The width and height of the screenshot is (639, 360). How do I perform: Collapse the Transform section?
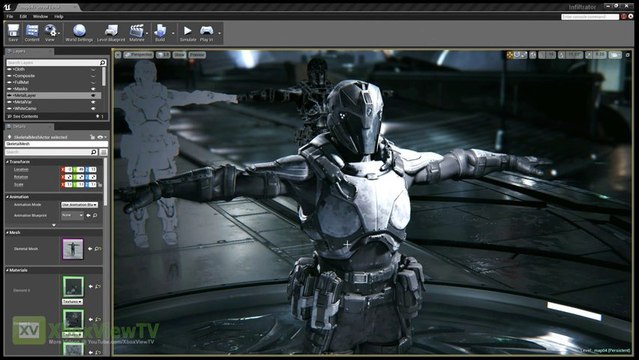coord(7,162)
